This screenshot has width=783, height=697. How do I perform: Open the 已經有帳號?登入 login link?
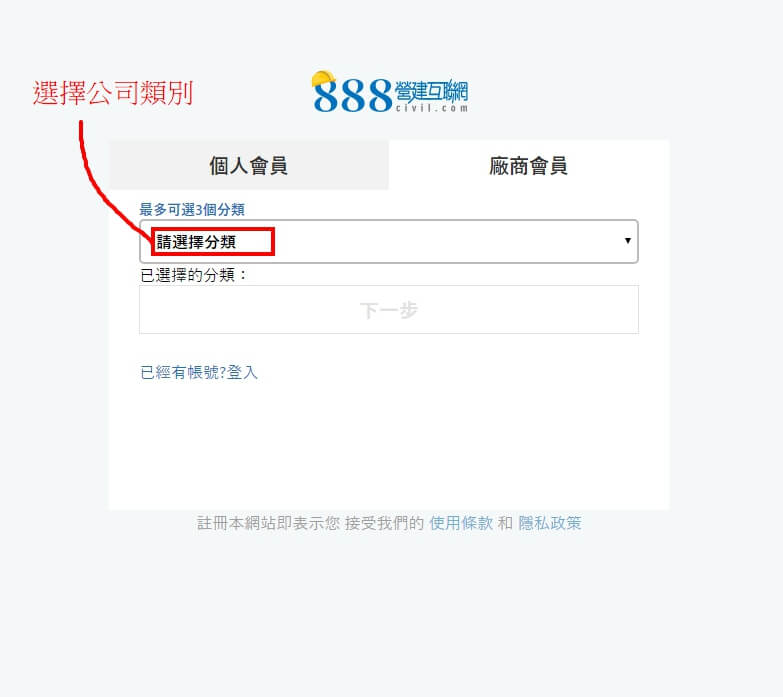coord(199,372)
